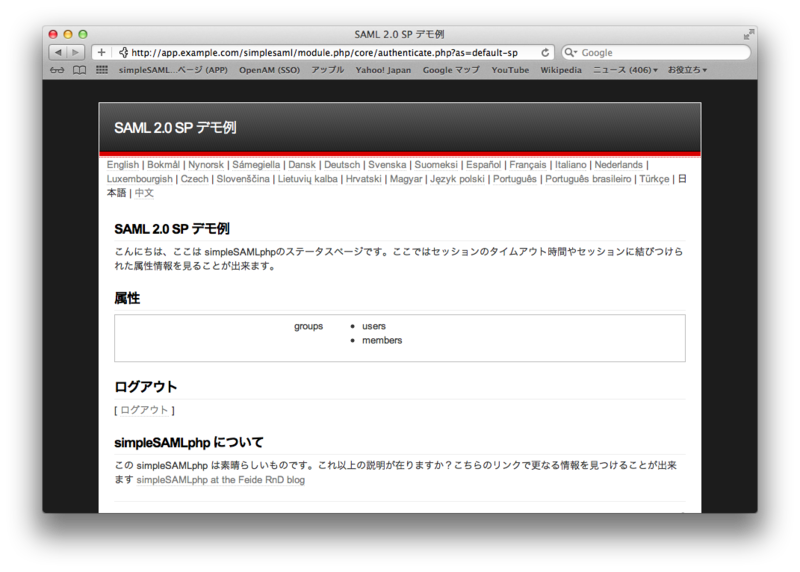Switch page language to Svenska
Image resolution: width=800 pixels, height=572 pixels.
point(387,165)
